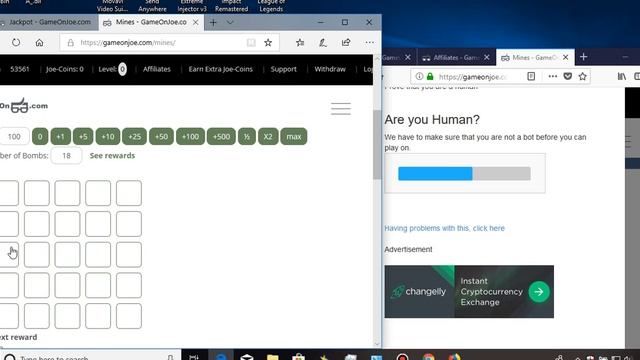Click the Edge address bar URL

[x=128, y=42]
